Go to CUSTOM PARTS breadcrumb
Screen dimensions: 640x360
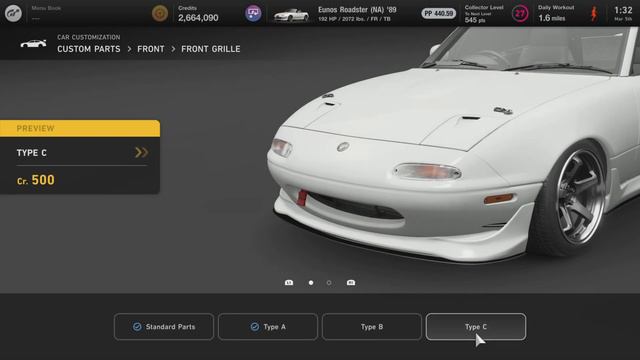89,49
